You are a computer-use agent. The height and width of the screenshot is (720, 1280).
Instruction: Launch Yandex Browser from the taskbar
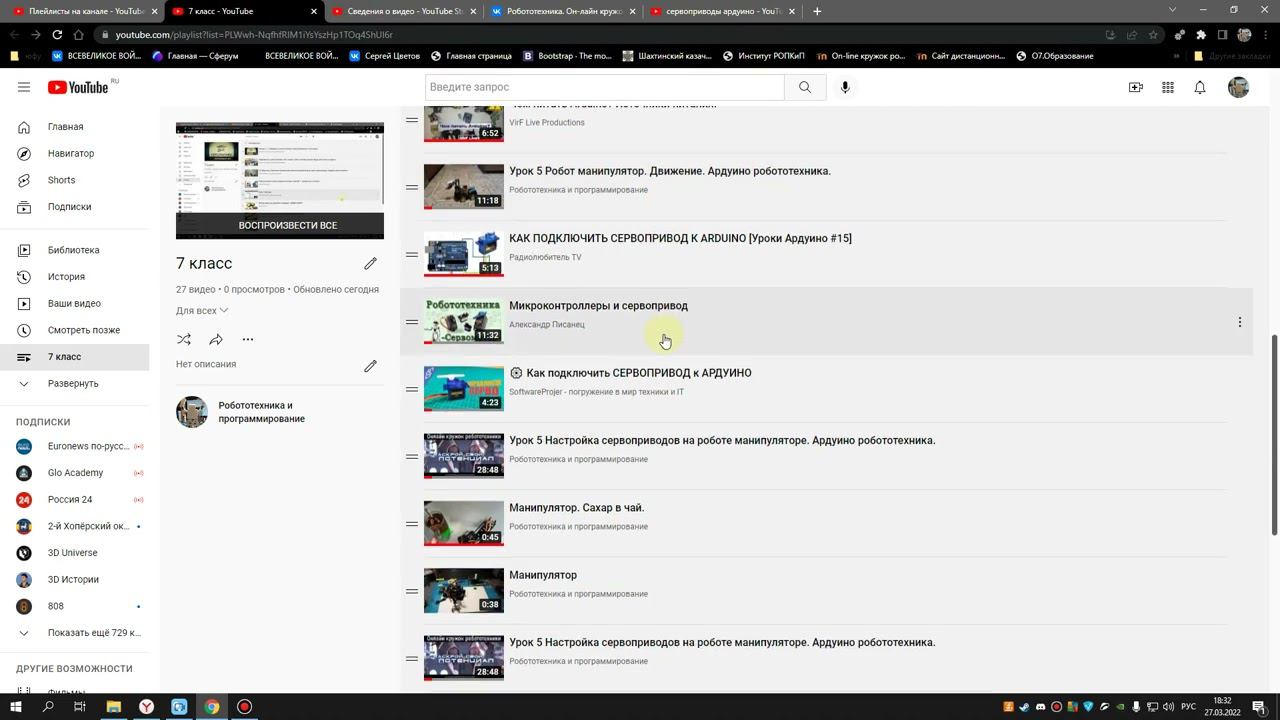(x=146, y=707)
